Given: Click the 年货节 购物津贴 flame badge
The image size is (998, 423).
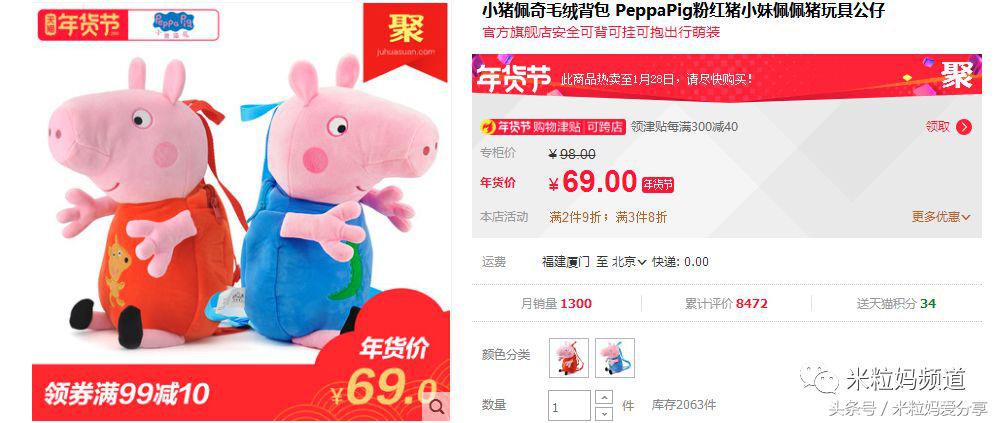Looking at the screenshot, I should coord(552,127).
